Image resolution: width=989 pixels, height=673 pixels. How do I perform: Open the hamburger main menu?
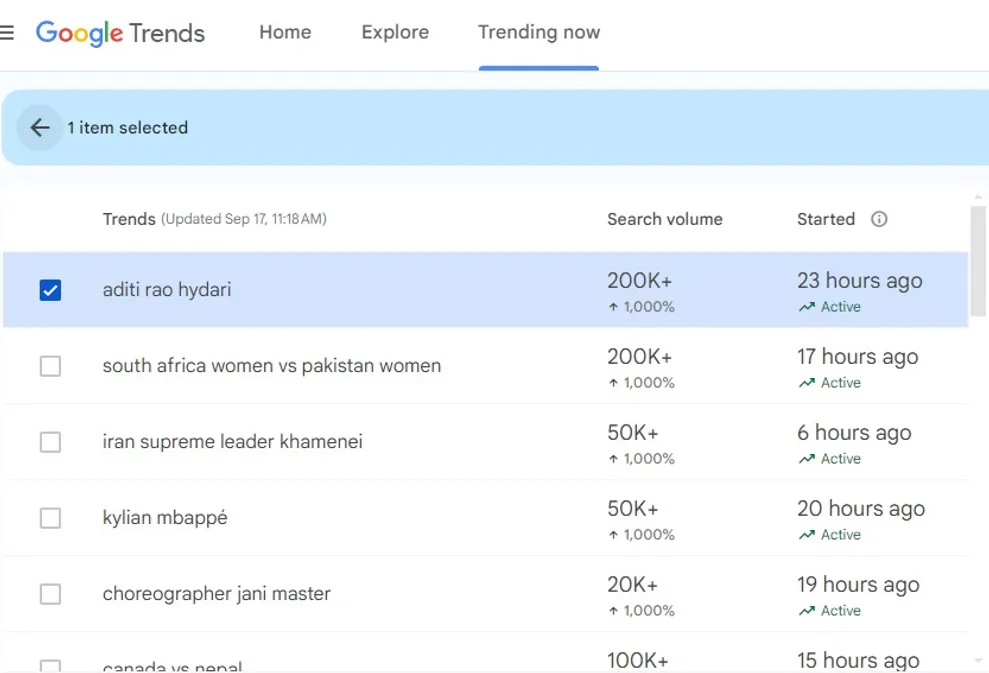point(7,32)
